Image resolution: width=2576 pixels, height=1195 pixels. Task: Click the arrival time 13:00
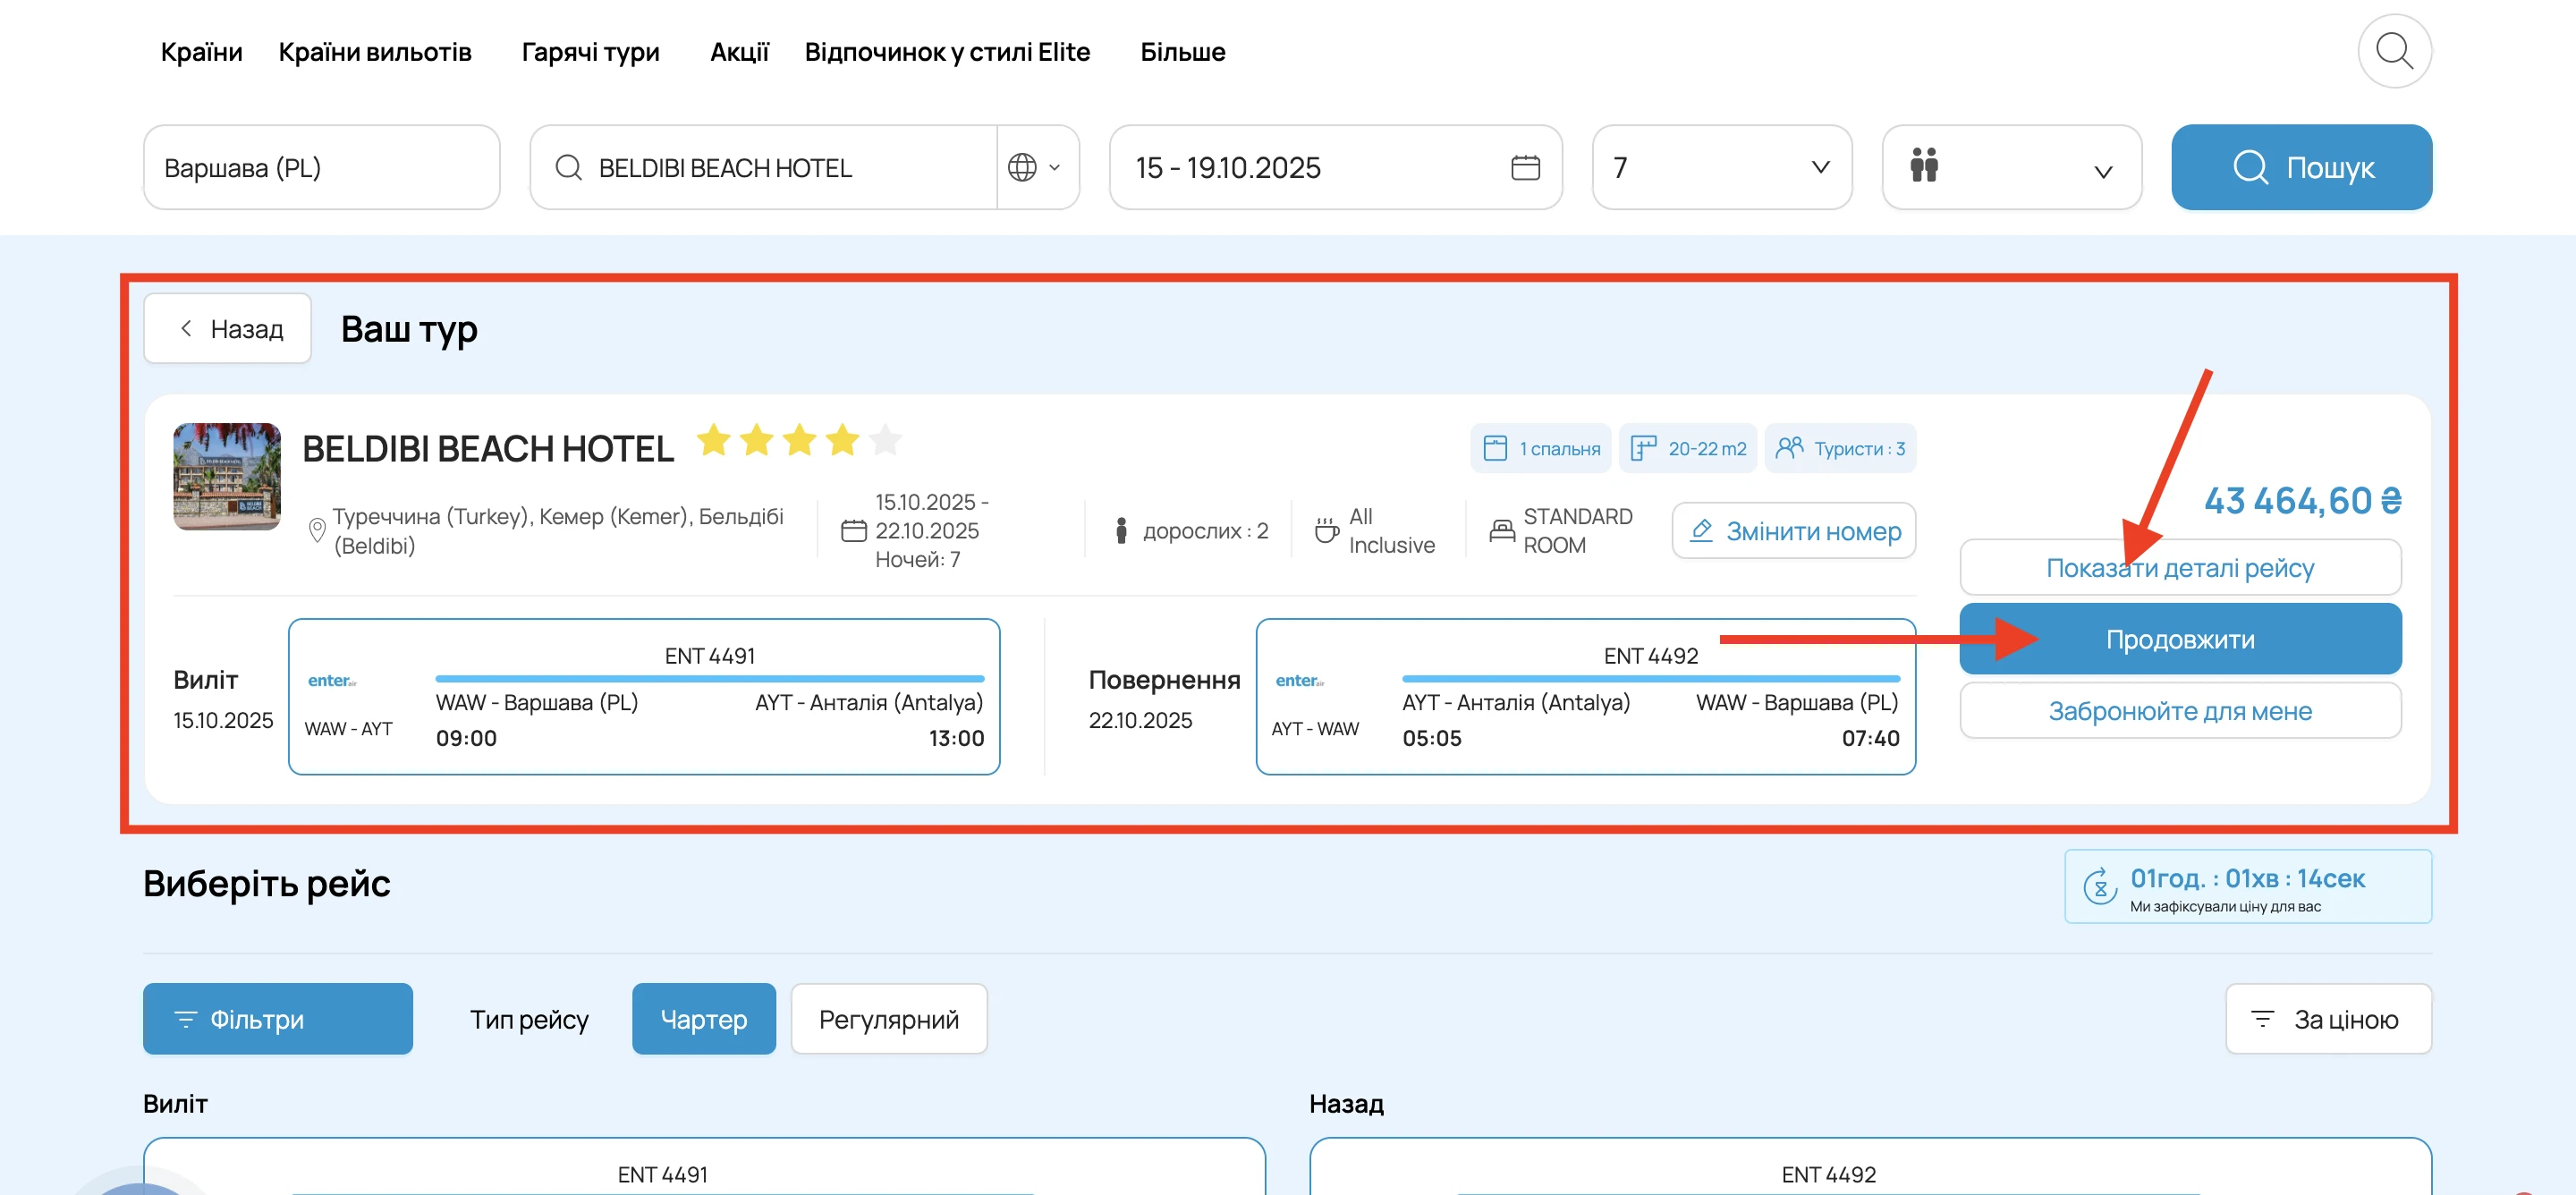[x=956, y=738]
